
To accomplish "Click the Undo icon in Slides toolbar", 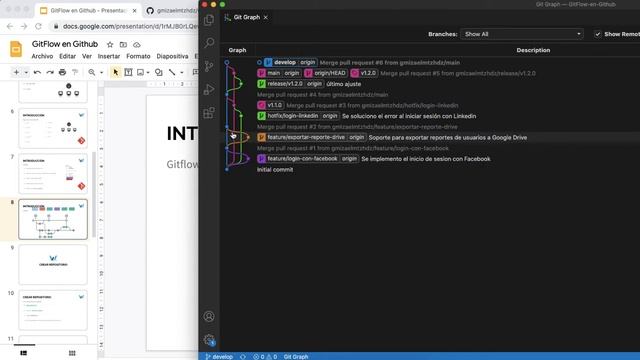I will click(x=37, y=72).
